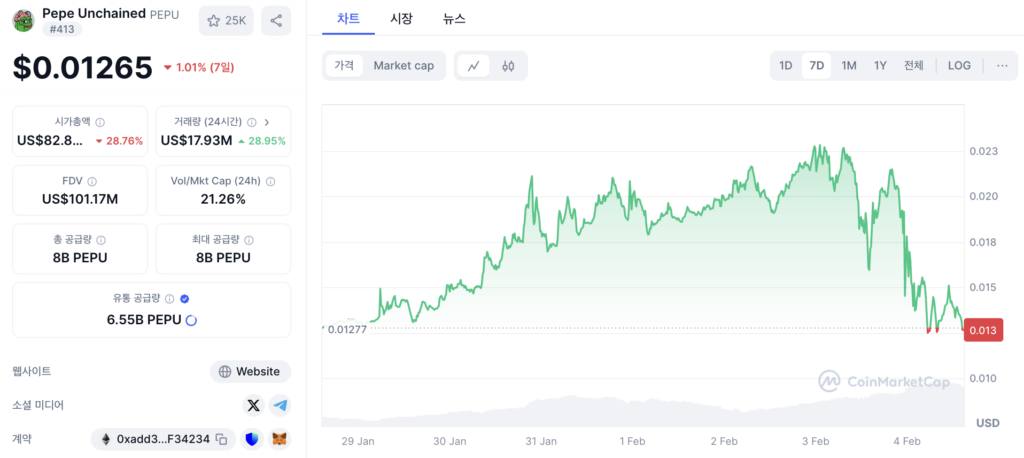
Task: Open the FDV info tooltip icon
Action: coord(92,181)
